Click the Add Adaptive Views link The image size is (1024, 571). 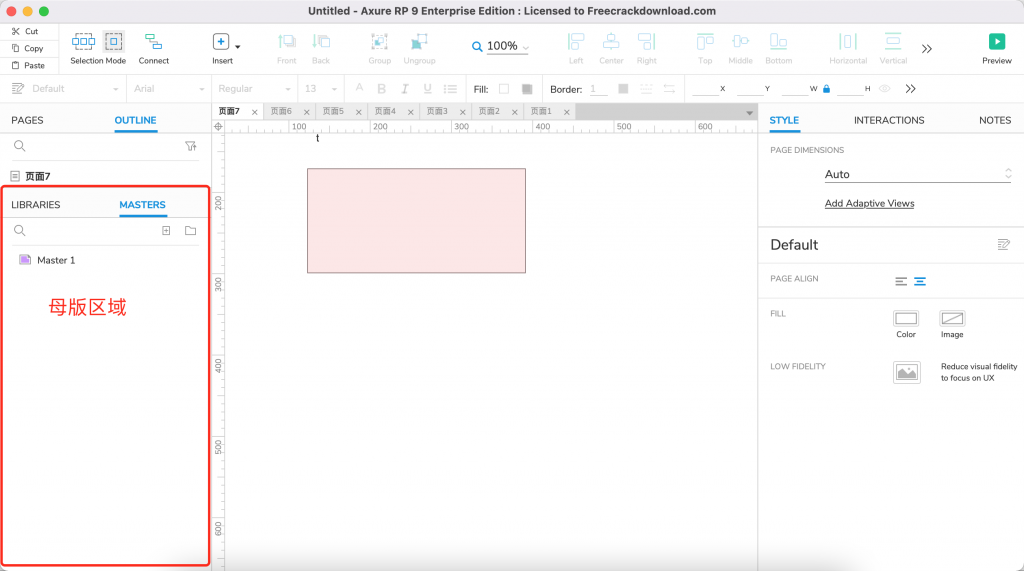coord(869,203)
